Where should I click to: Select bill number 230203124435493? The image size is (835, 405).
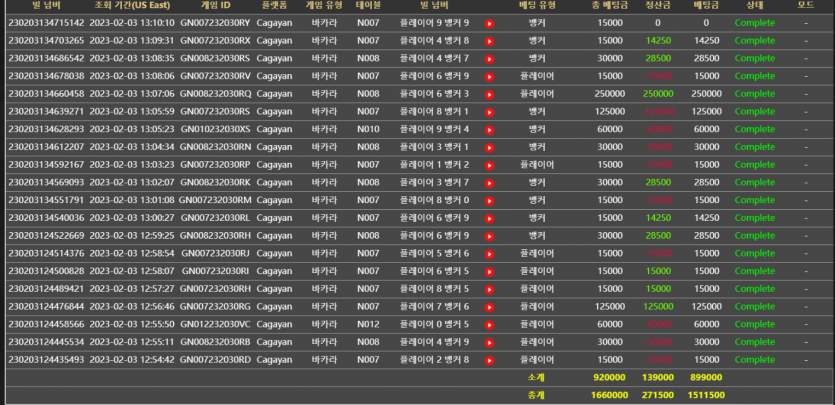[46, 360]
